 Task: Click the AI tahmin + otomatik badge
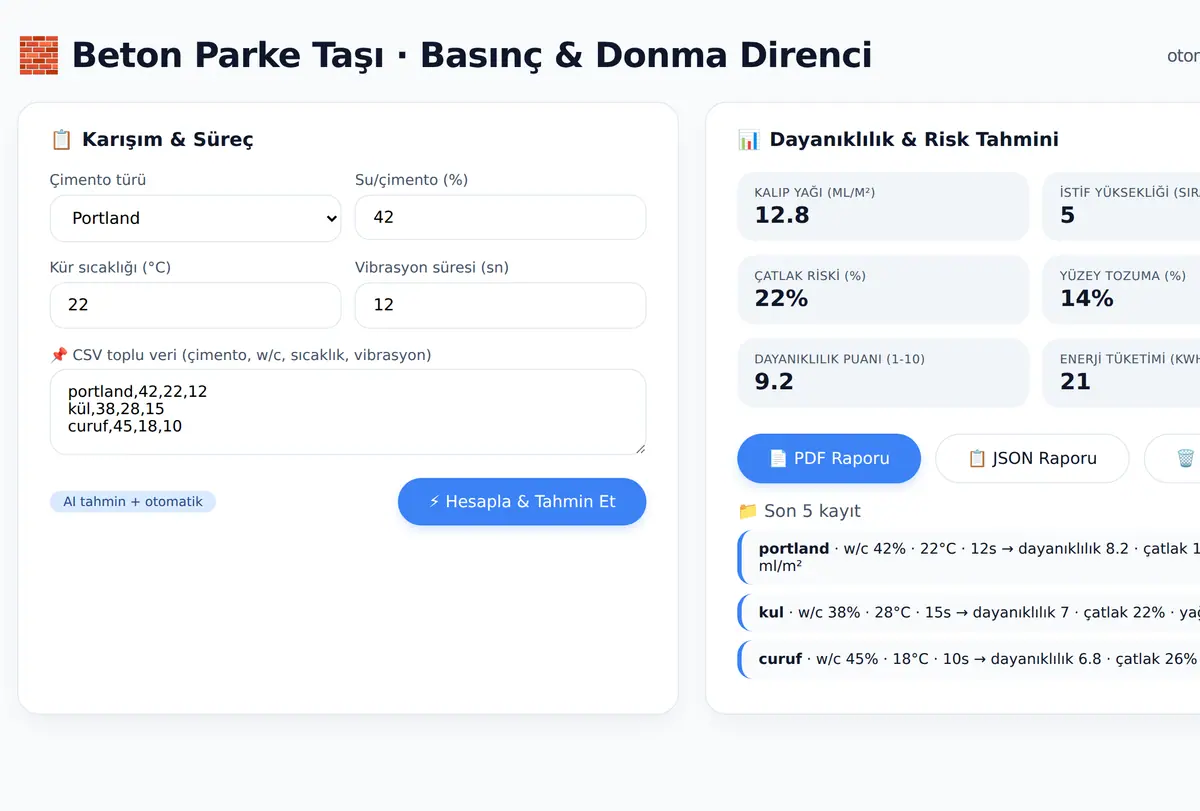tap(133, 501)
